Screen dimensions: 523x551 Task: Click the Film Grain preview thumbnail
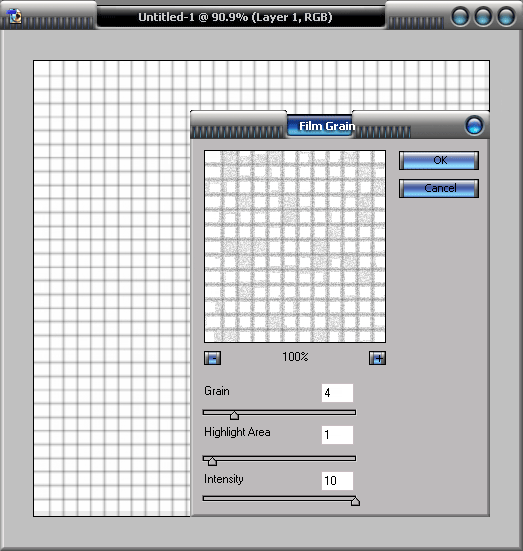pos(295,246)
